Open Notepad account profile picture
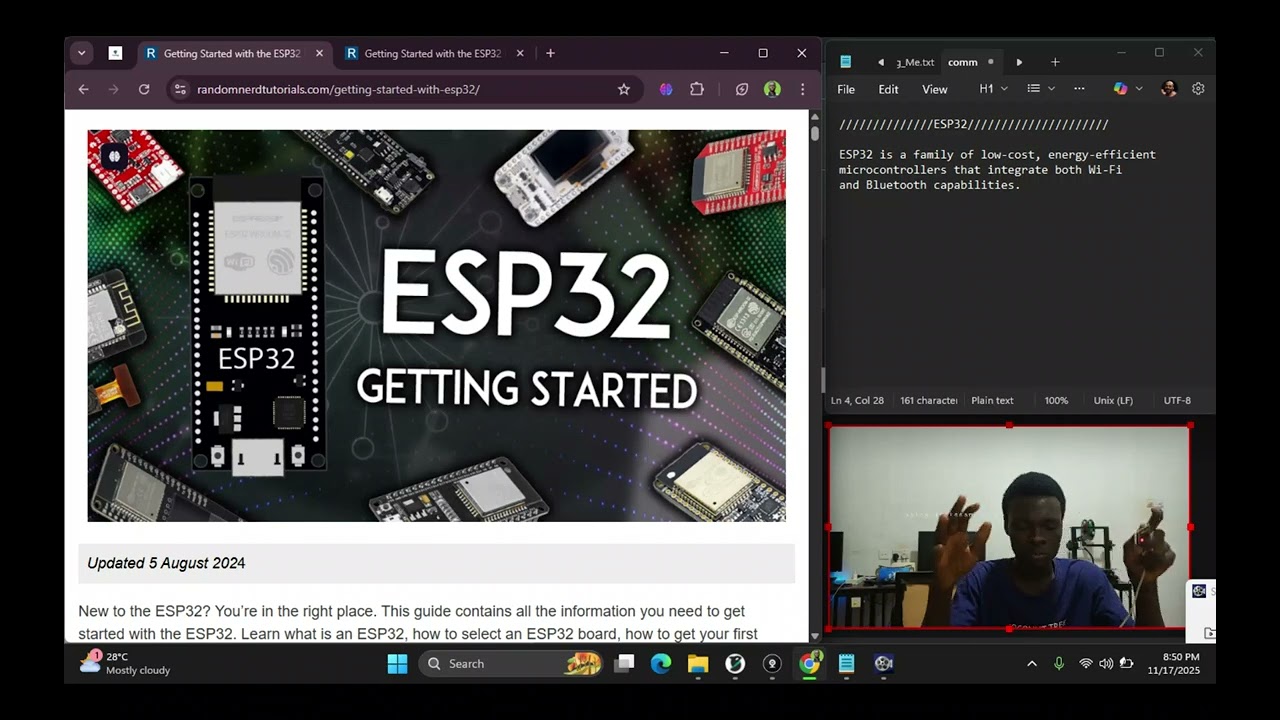This screenshot has width=1280, height=720. 1169,89
